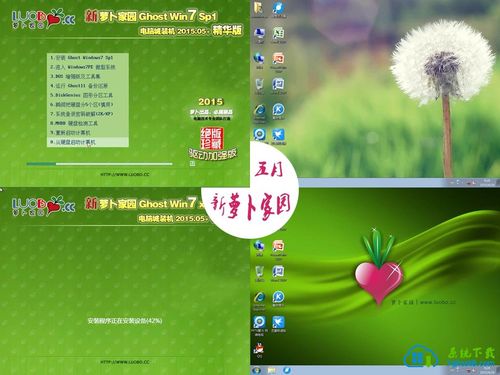The image size is (500, 375).
Task: Select menu item 6 瞬间把硬盘分4个区
Action: coord(88,104)
